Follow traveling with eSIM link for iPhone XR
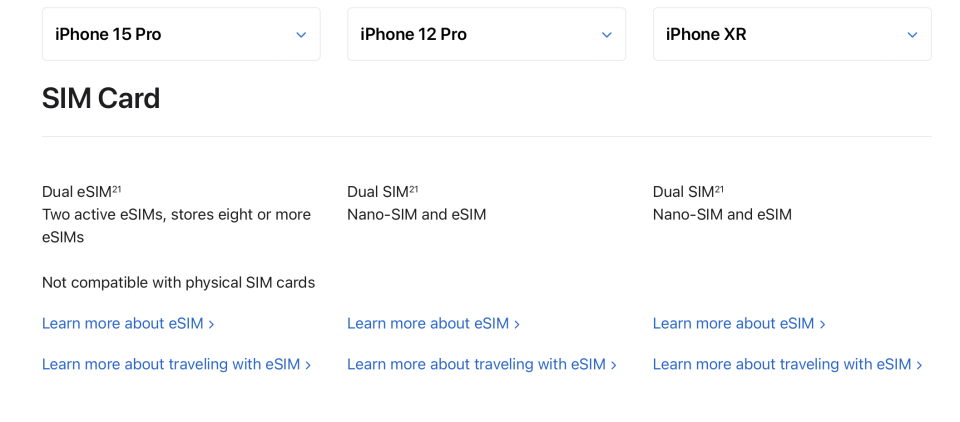960x422 pixels. point(787,364)
